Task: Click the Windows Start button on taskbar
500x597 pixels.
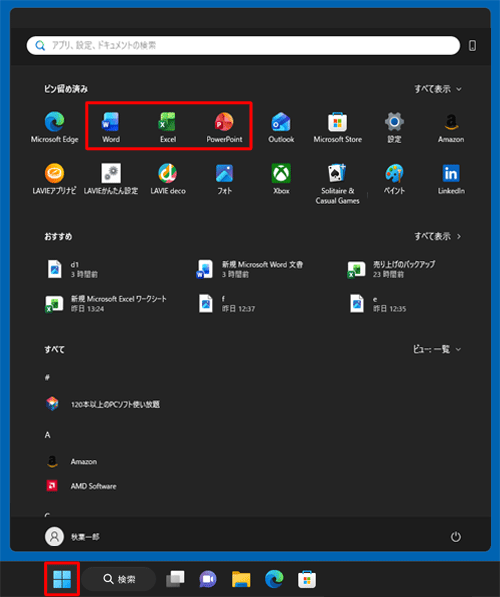Action: (62, 579)
